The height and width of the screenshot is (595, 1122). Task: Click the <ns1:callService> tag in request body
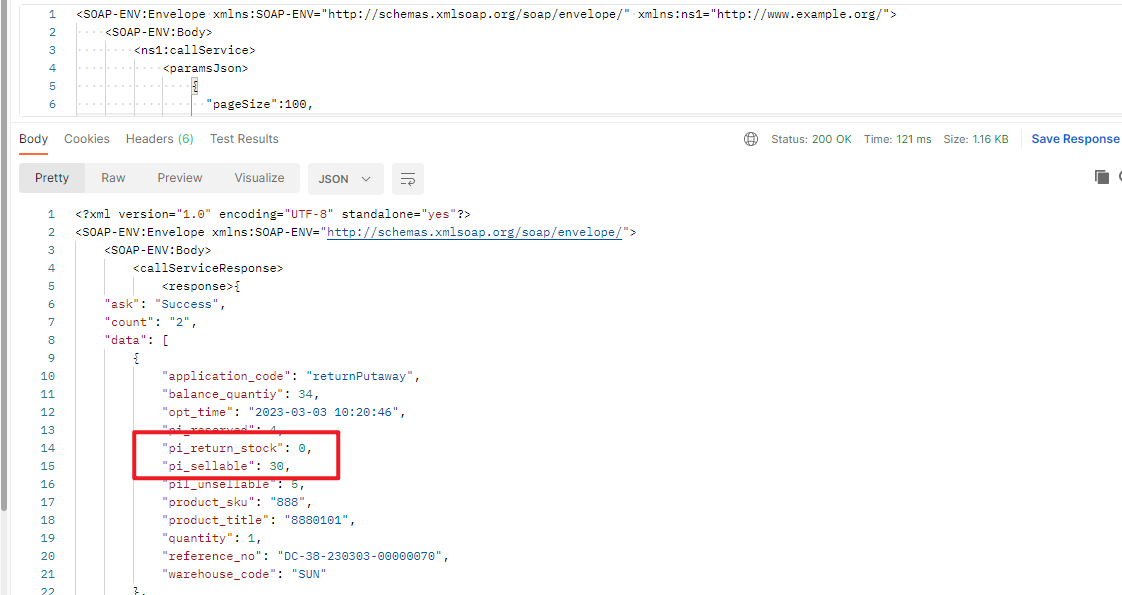[195, 50]
